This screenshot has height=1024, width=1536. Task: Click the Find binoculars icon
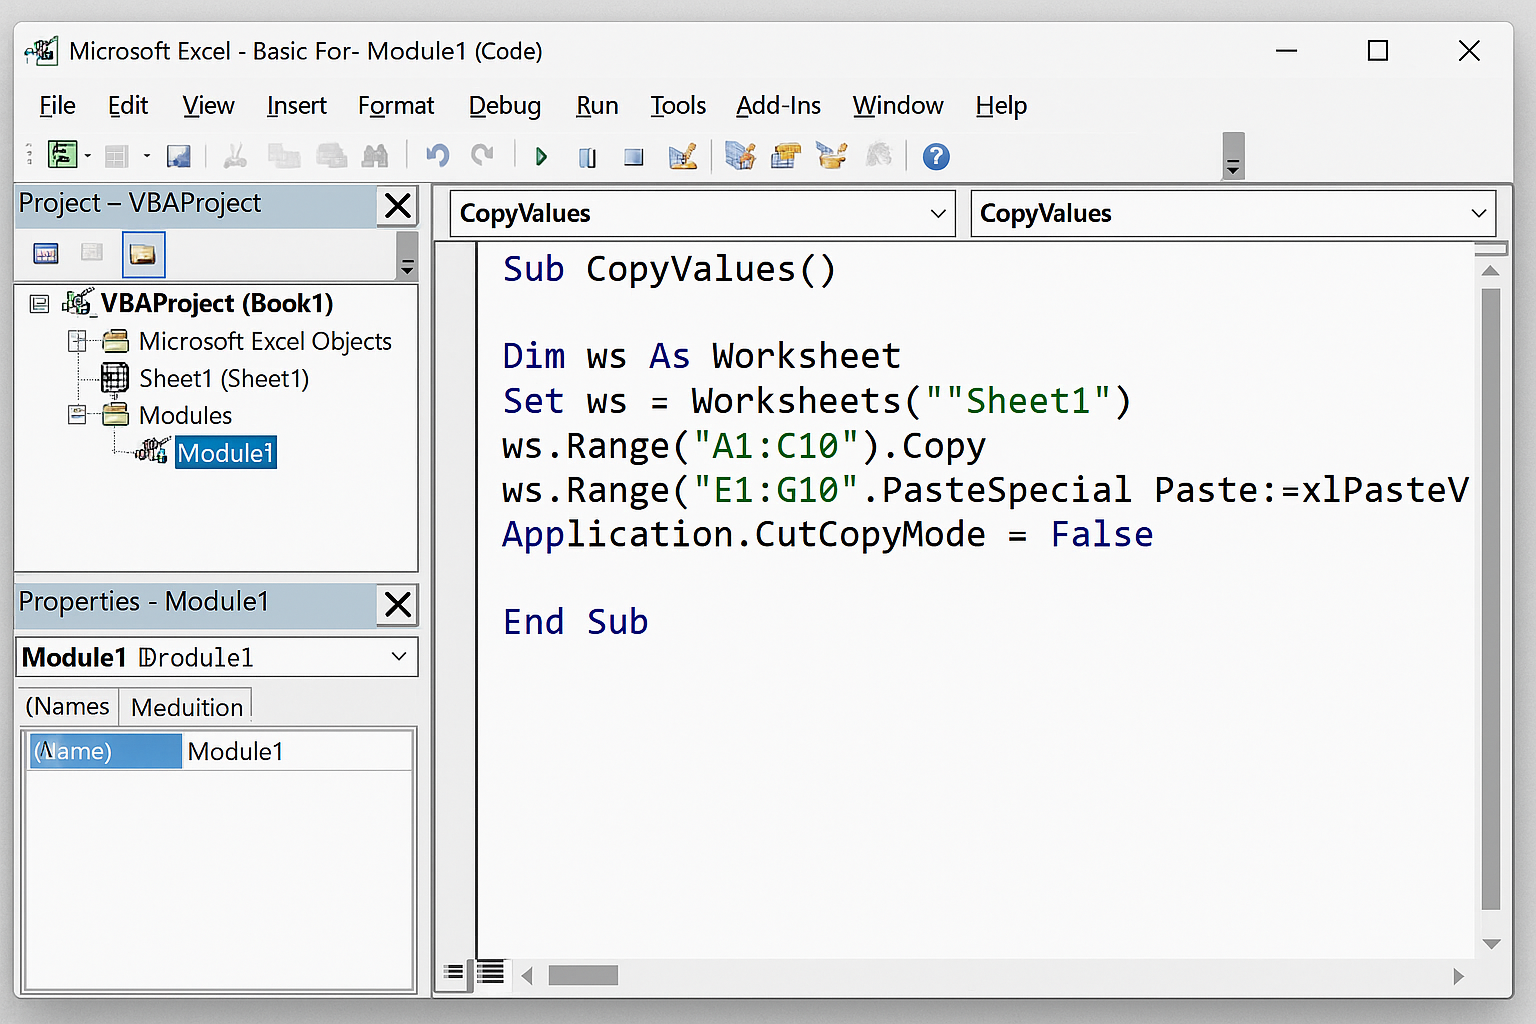coord(375,156)
